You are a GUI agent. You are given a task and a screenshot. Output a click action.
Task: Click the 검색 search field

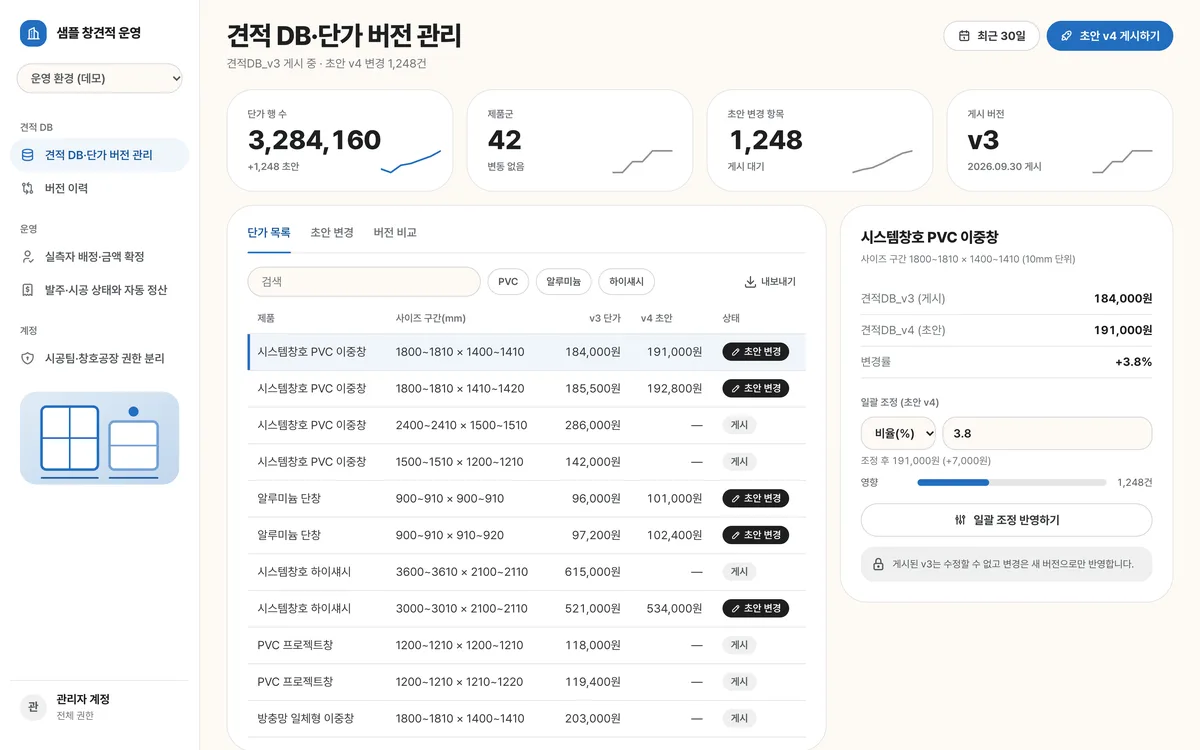tap(364, 282)
